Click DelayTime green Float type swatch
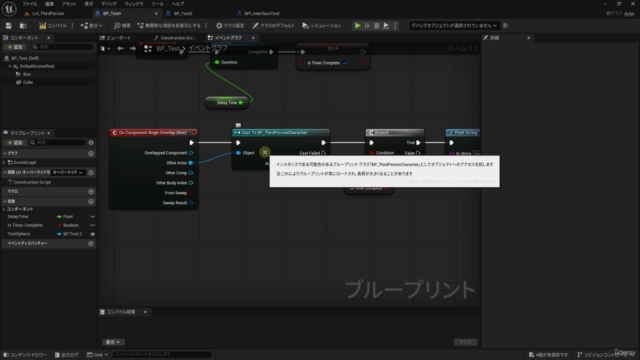 59,217
